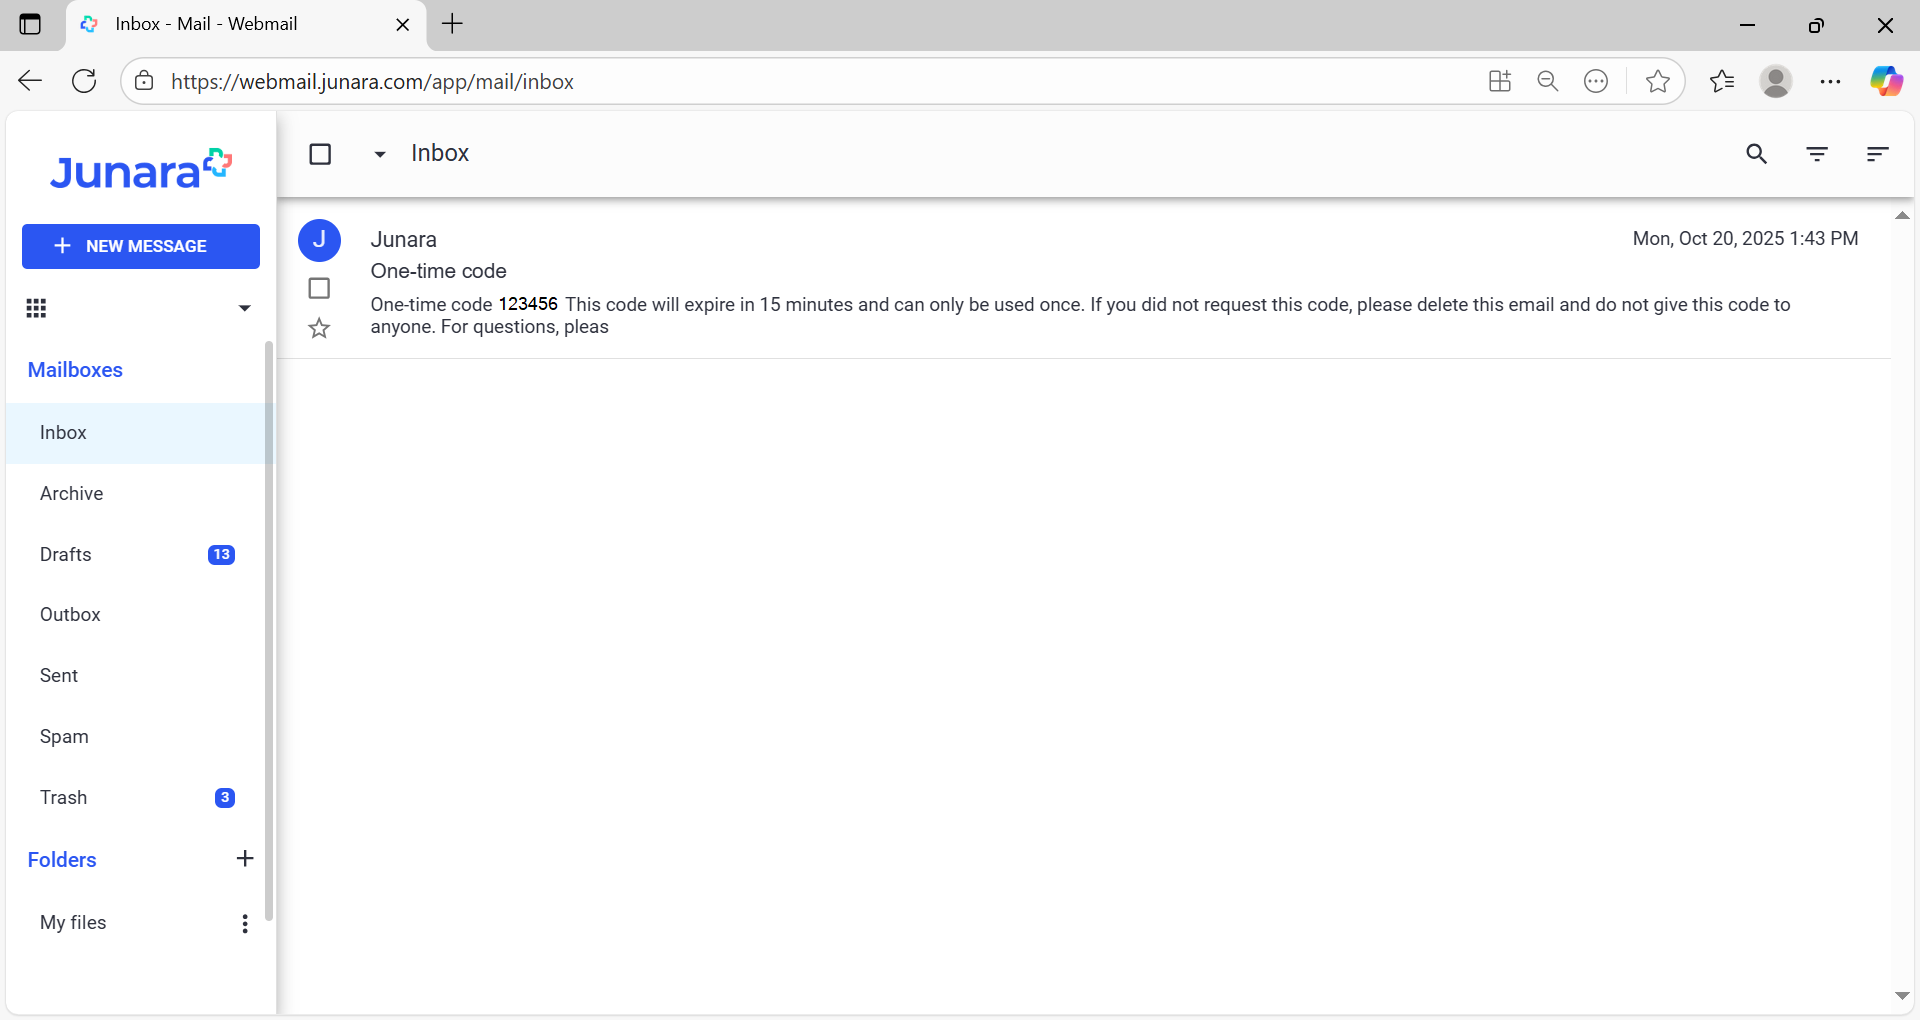Close the Inbox - Mail - Webmail tab
The height and width of the screenshot is (1020, 1920).
(403, 25)
